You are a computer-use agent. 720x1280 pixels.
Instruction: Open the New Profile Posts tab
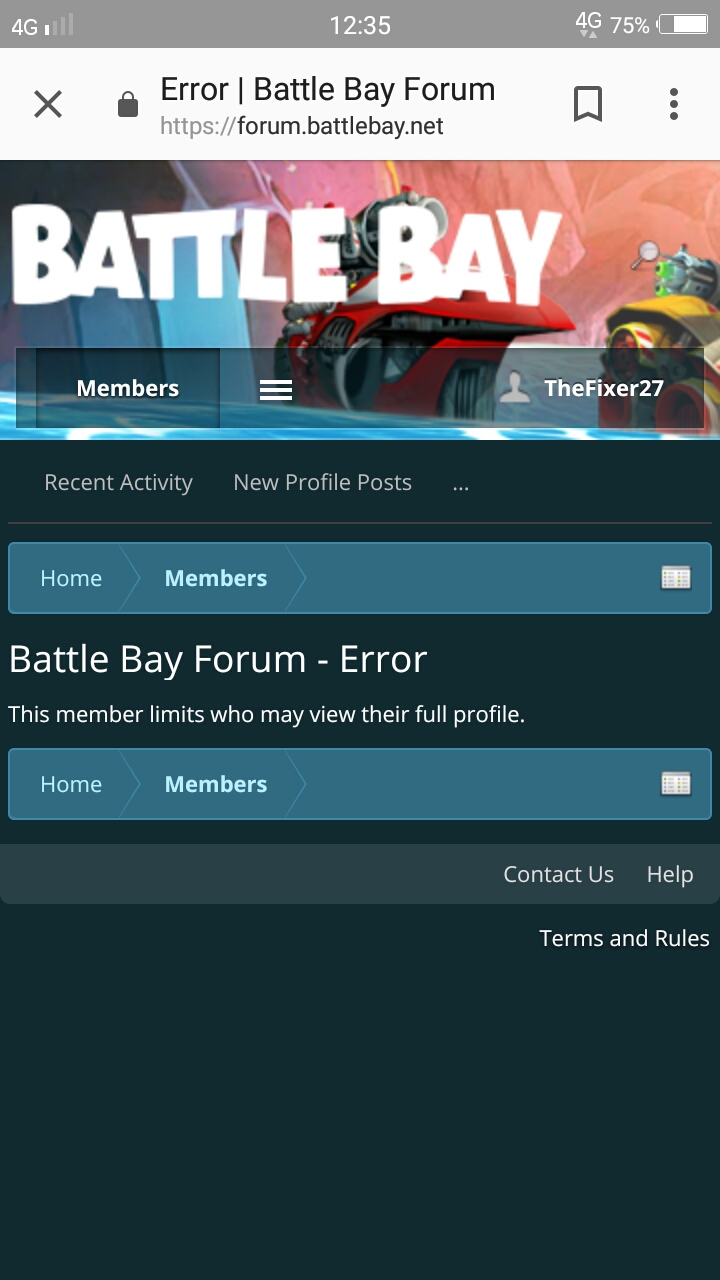(323, 483)
